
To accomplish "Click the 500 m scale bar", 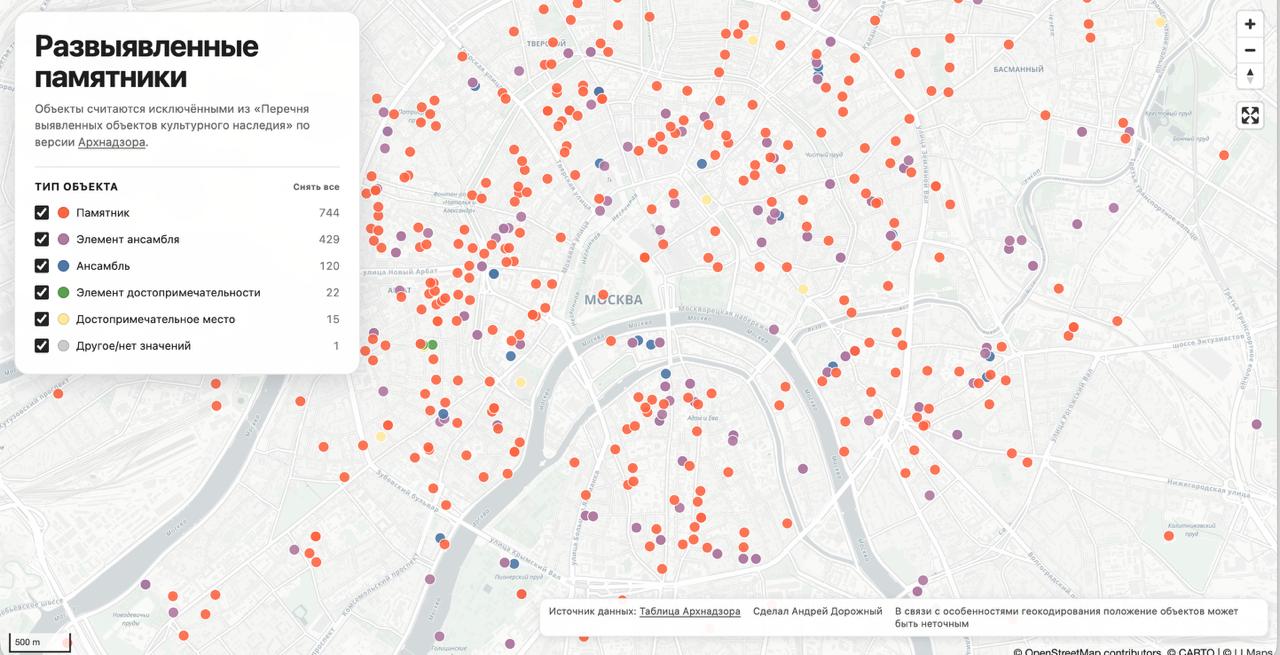I will (x=39, y=641).
